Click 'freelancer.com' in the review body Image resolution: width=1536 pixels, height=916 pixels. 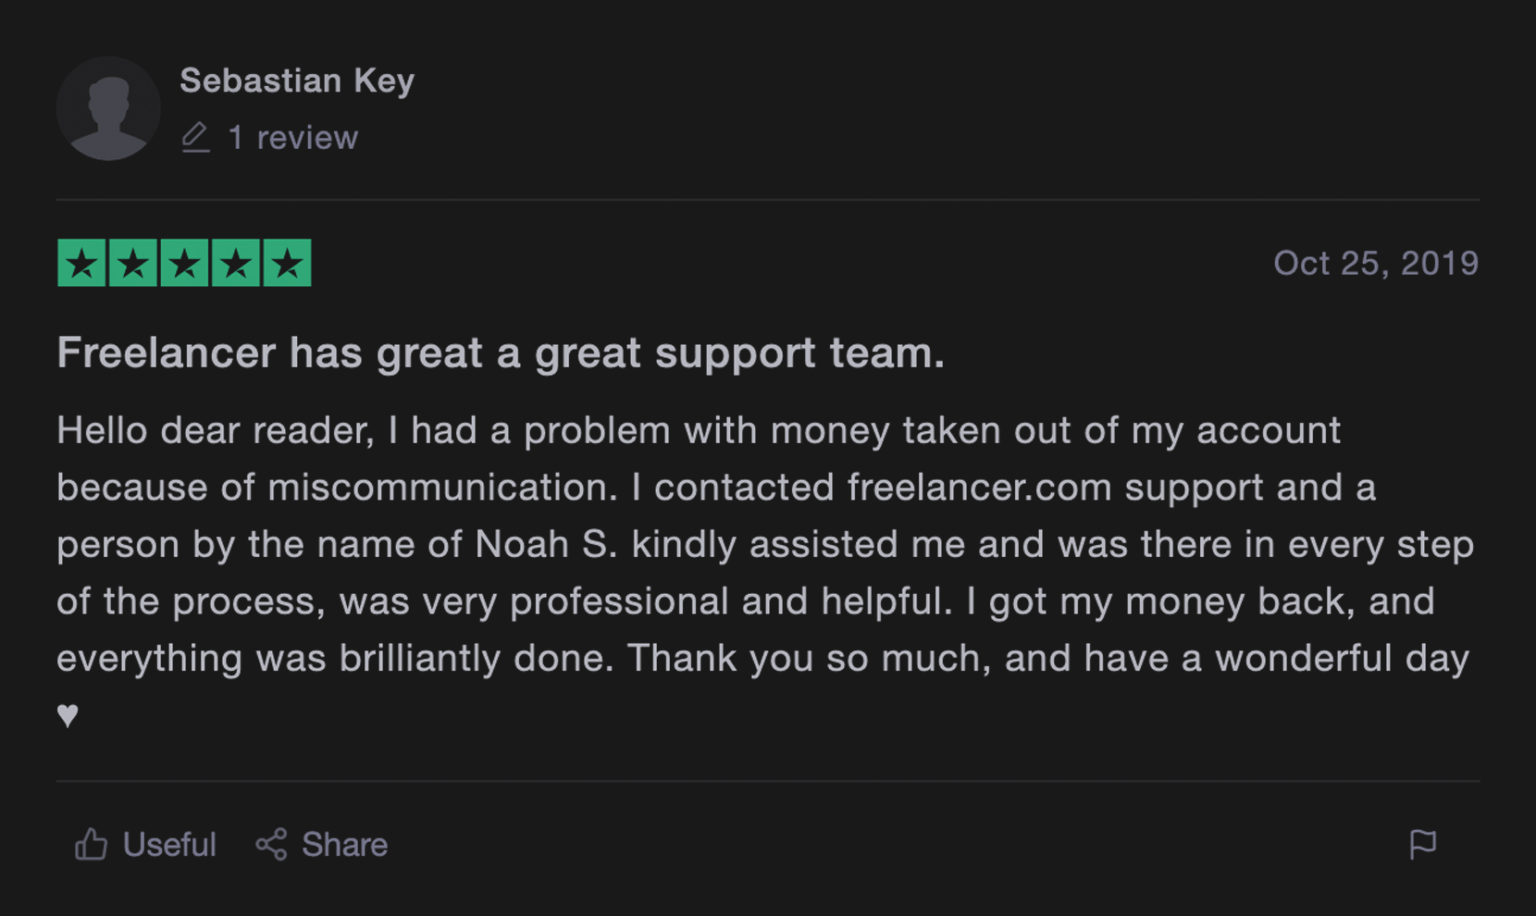[x=979, y=487]
